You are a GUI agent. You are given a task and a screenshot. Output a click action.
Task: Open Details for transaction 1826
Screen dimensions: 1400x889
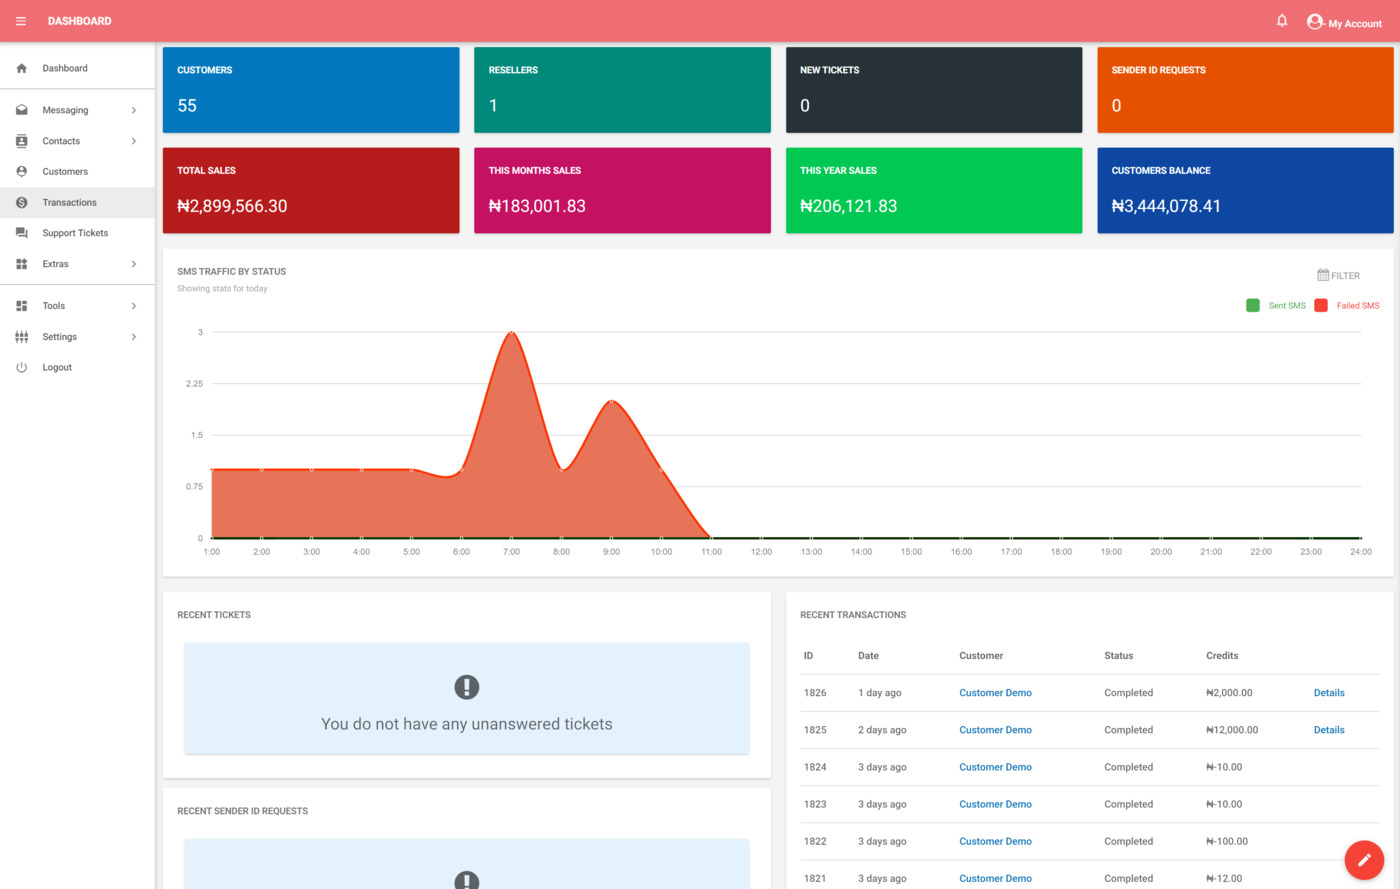[1328, 693]
